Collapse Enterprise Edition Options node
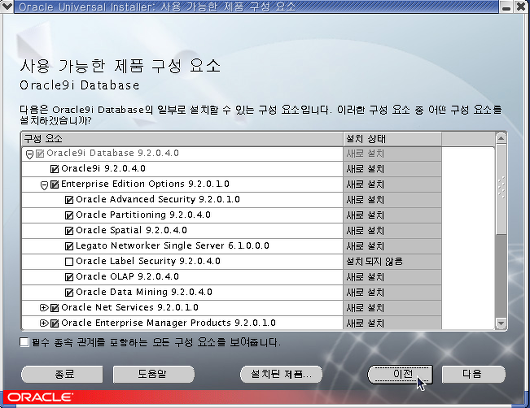The width and height of the screenshot is (530, 408). click(x=44, y=185)
